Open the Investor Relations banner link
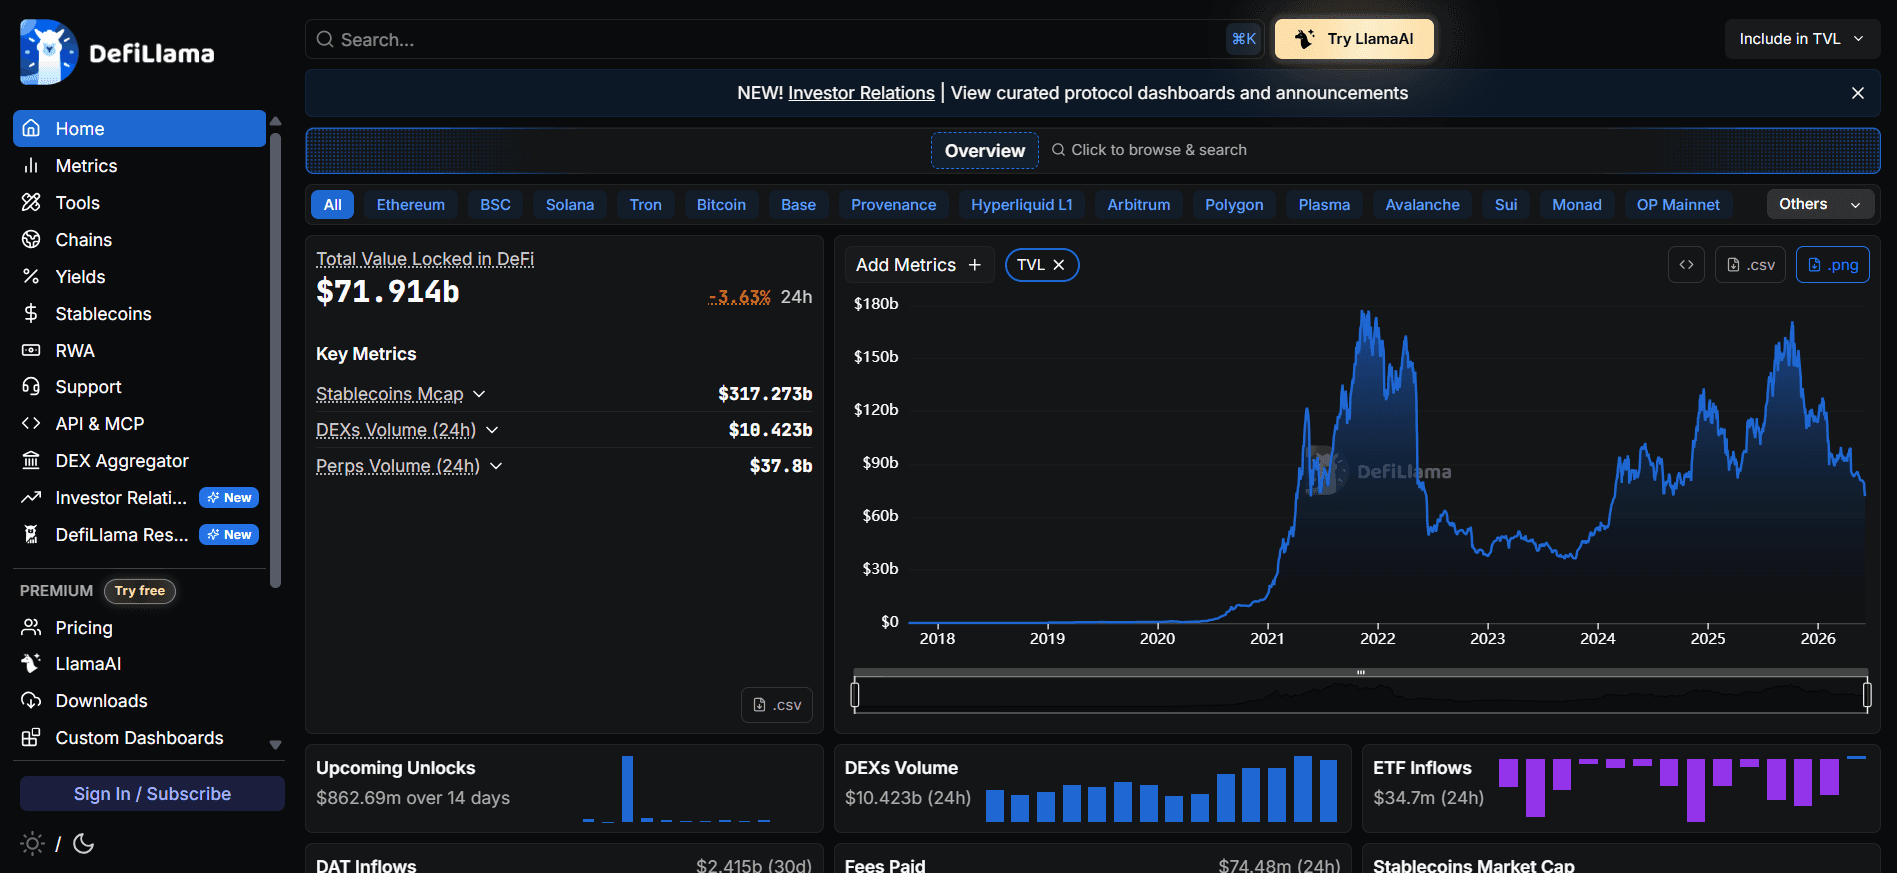1897x873 pixels. 861,93
